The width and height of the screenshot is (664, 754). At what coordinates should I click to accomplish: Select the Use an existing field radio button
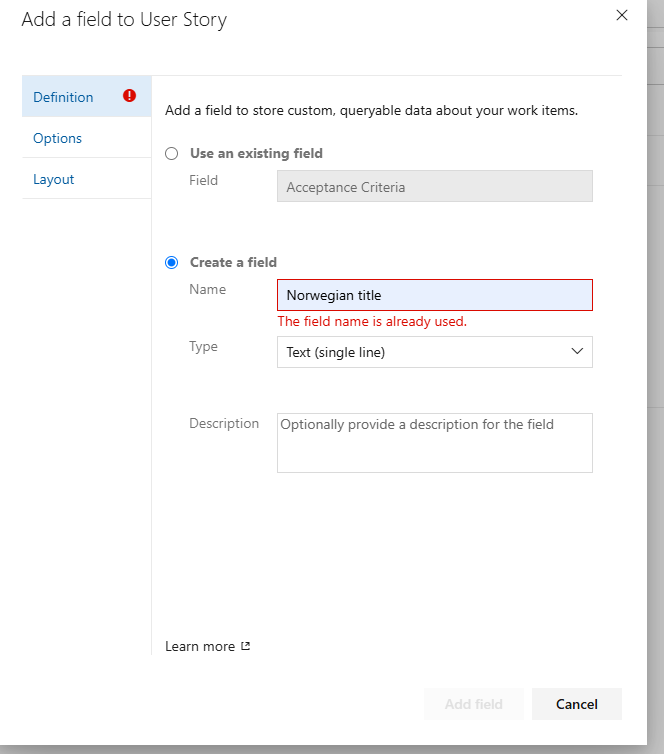172,153
